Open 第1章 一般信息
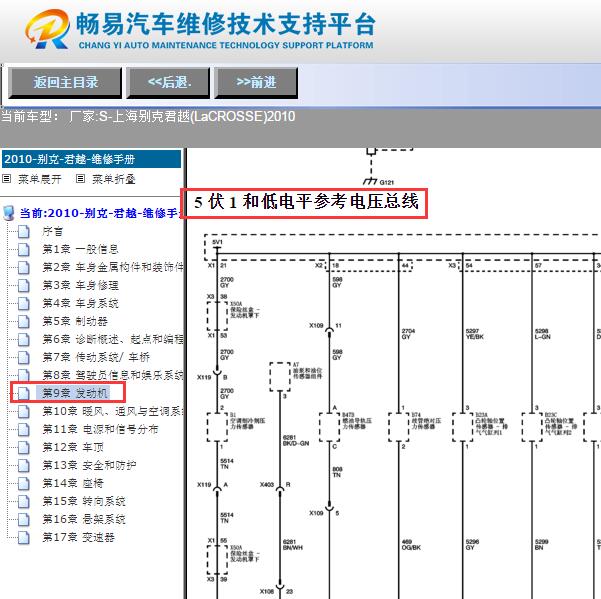The width and height of the screenshot is (601, 599). 80,249
